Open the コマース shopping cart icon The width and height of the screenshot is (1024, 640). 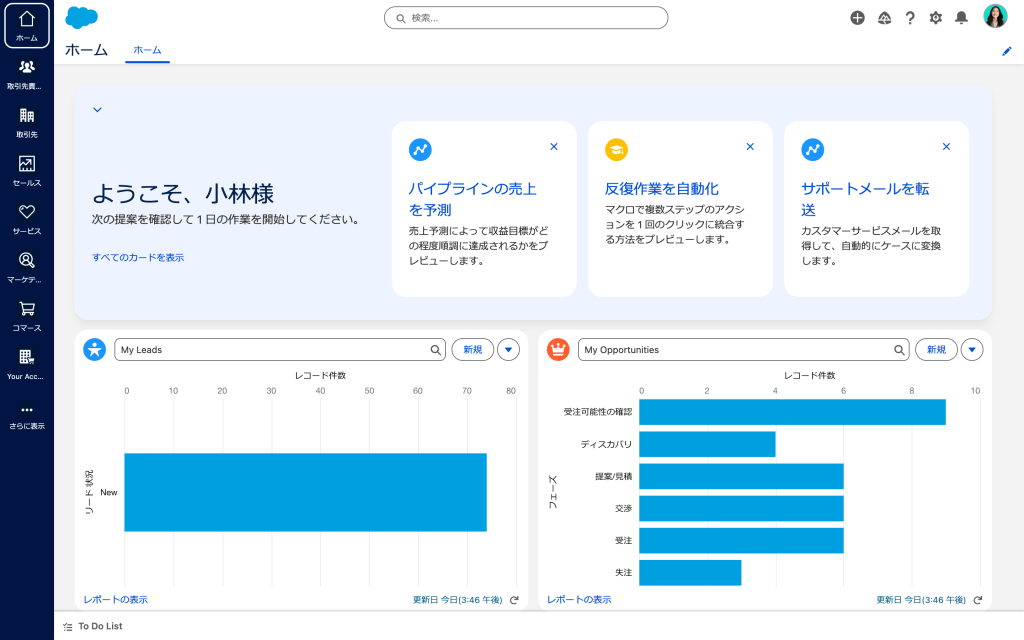[27, 310]
